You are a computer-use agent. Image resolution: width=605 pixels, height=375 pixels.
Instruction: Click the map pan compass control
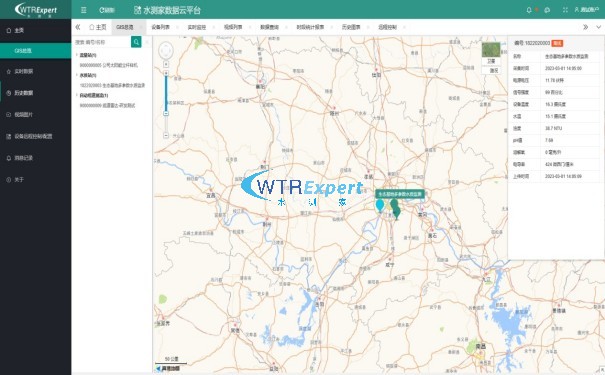[x=166, y=51]
